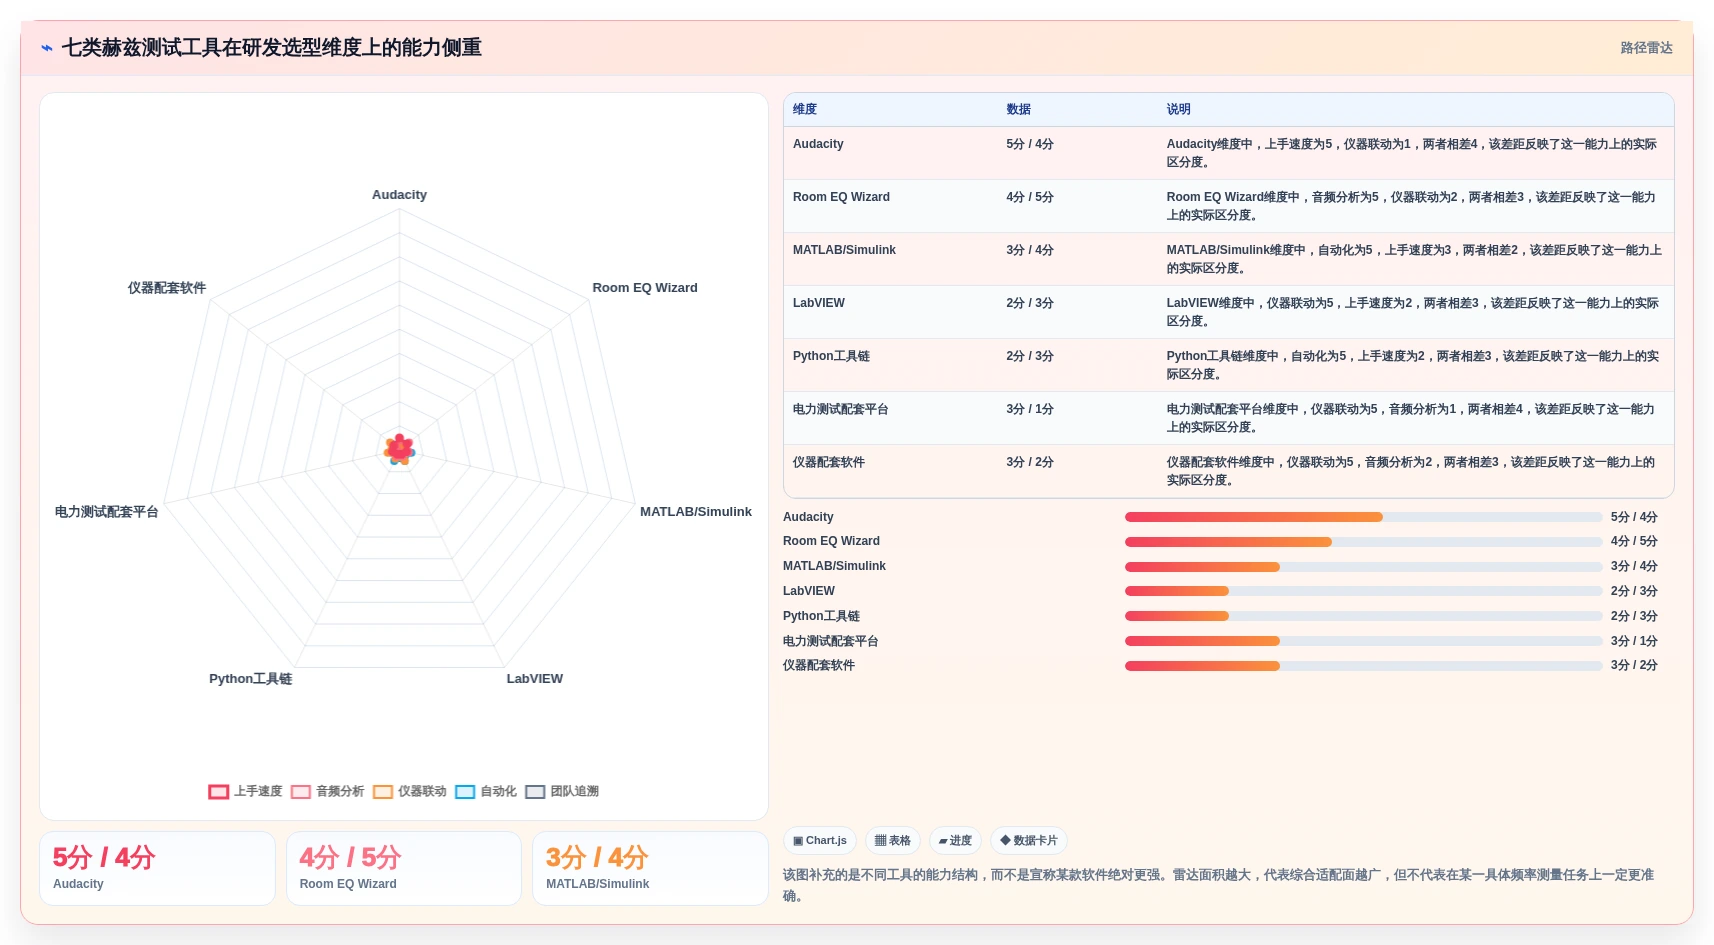Click the 路径雷达 label
This screenshot has height=945, width=1714.
(x=1646, y=48)
